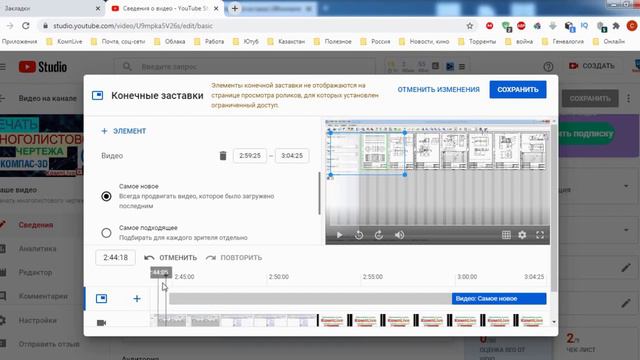Open the Сведения sidebar item
Viewport: 640px width, 360px height.
coord(36,225)
